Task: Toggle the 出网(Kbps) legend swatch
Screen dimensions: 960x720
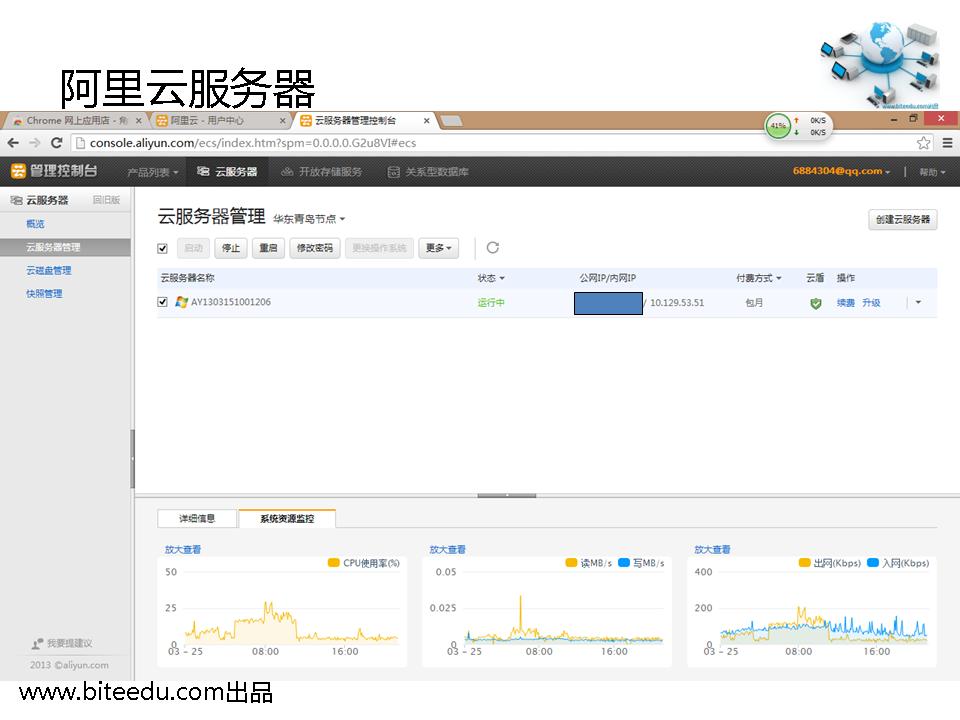Action: [804, 563]
